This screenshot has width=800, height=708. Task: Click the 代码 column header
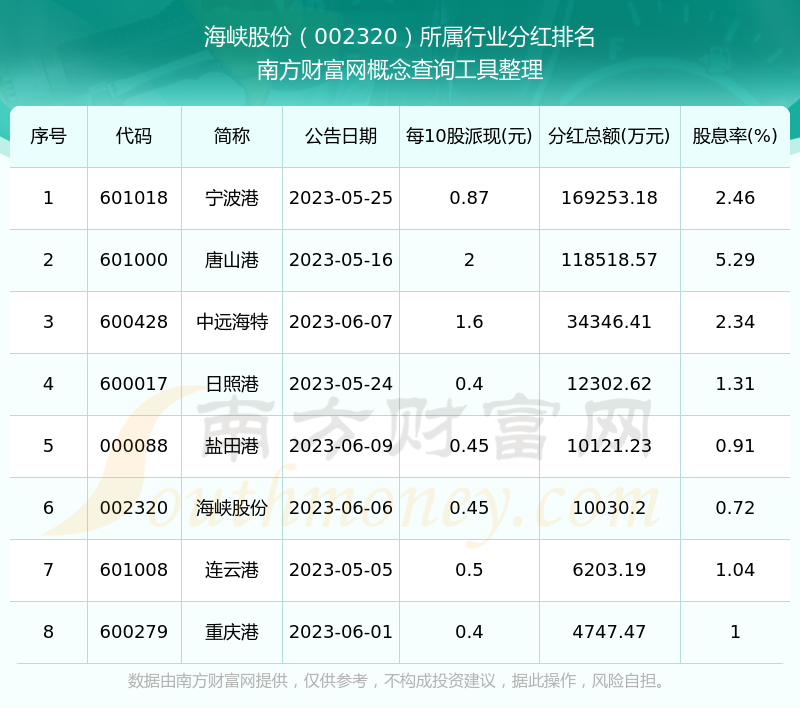click(134, 136)
